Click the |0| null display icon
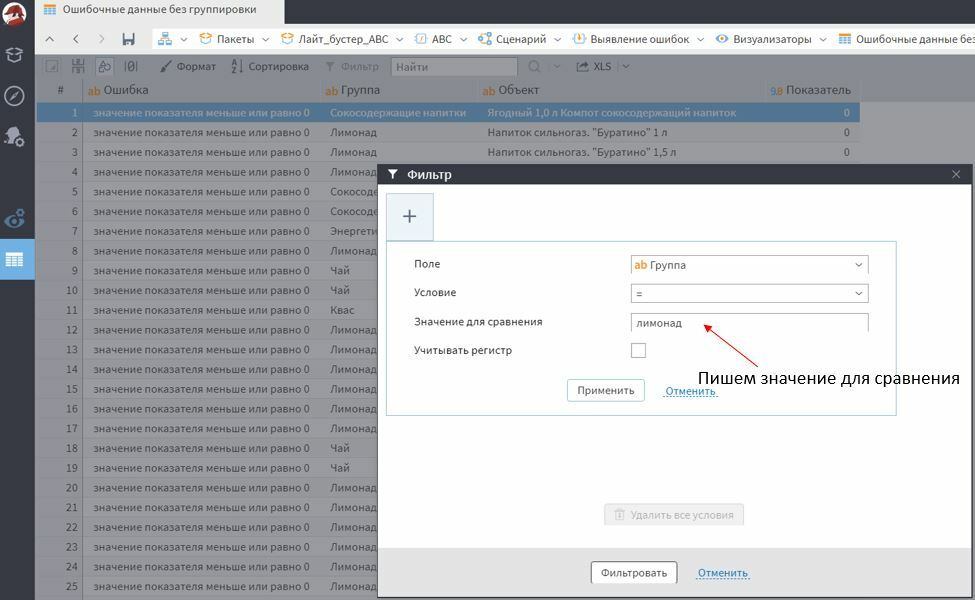The image size is (975, 600). pyautogui.click(x=131, y=66)
